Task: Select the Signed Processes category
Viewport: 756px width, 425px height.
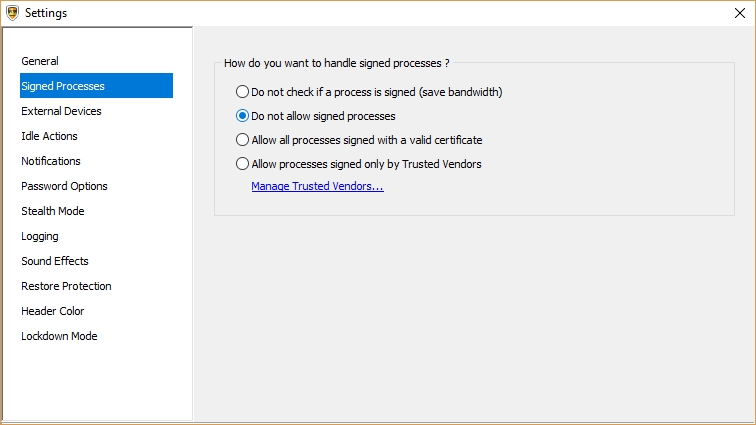Action: [63, 86]
